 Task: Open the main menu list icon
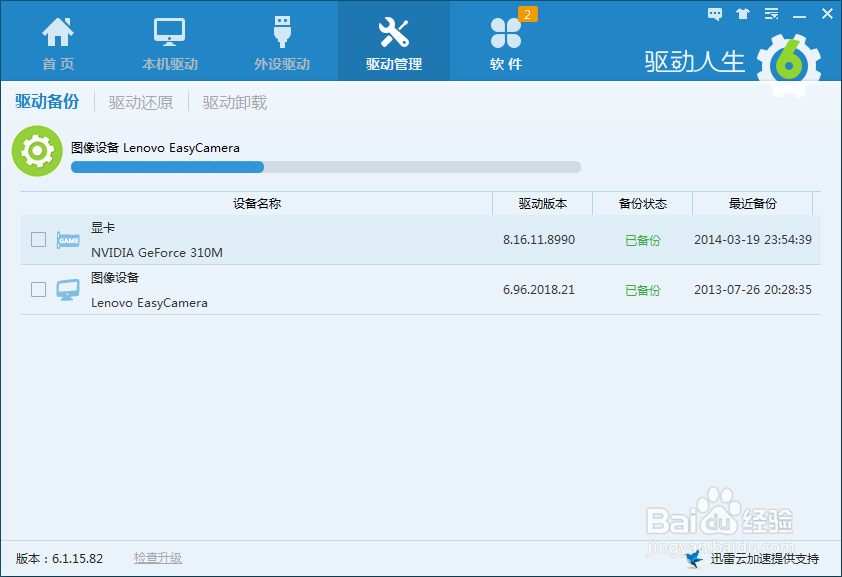pos(772,14)
